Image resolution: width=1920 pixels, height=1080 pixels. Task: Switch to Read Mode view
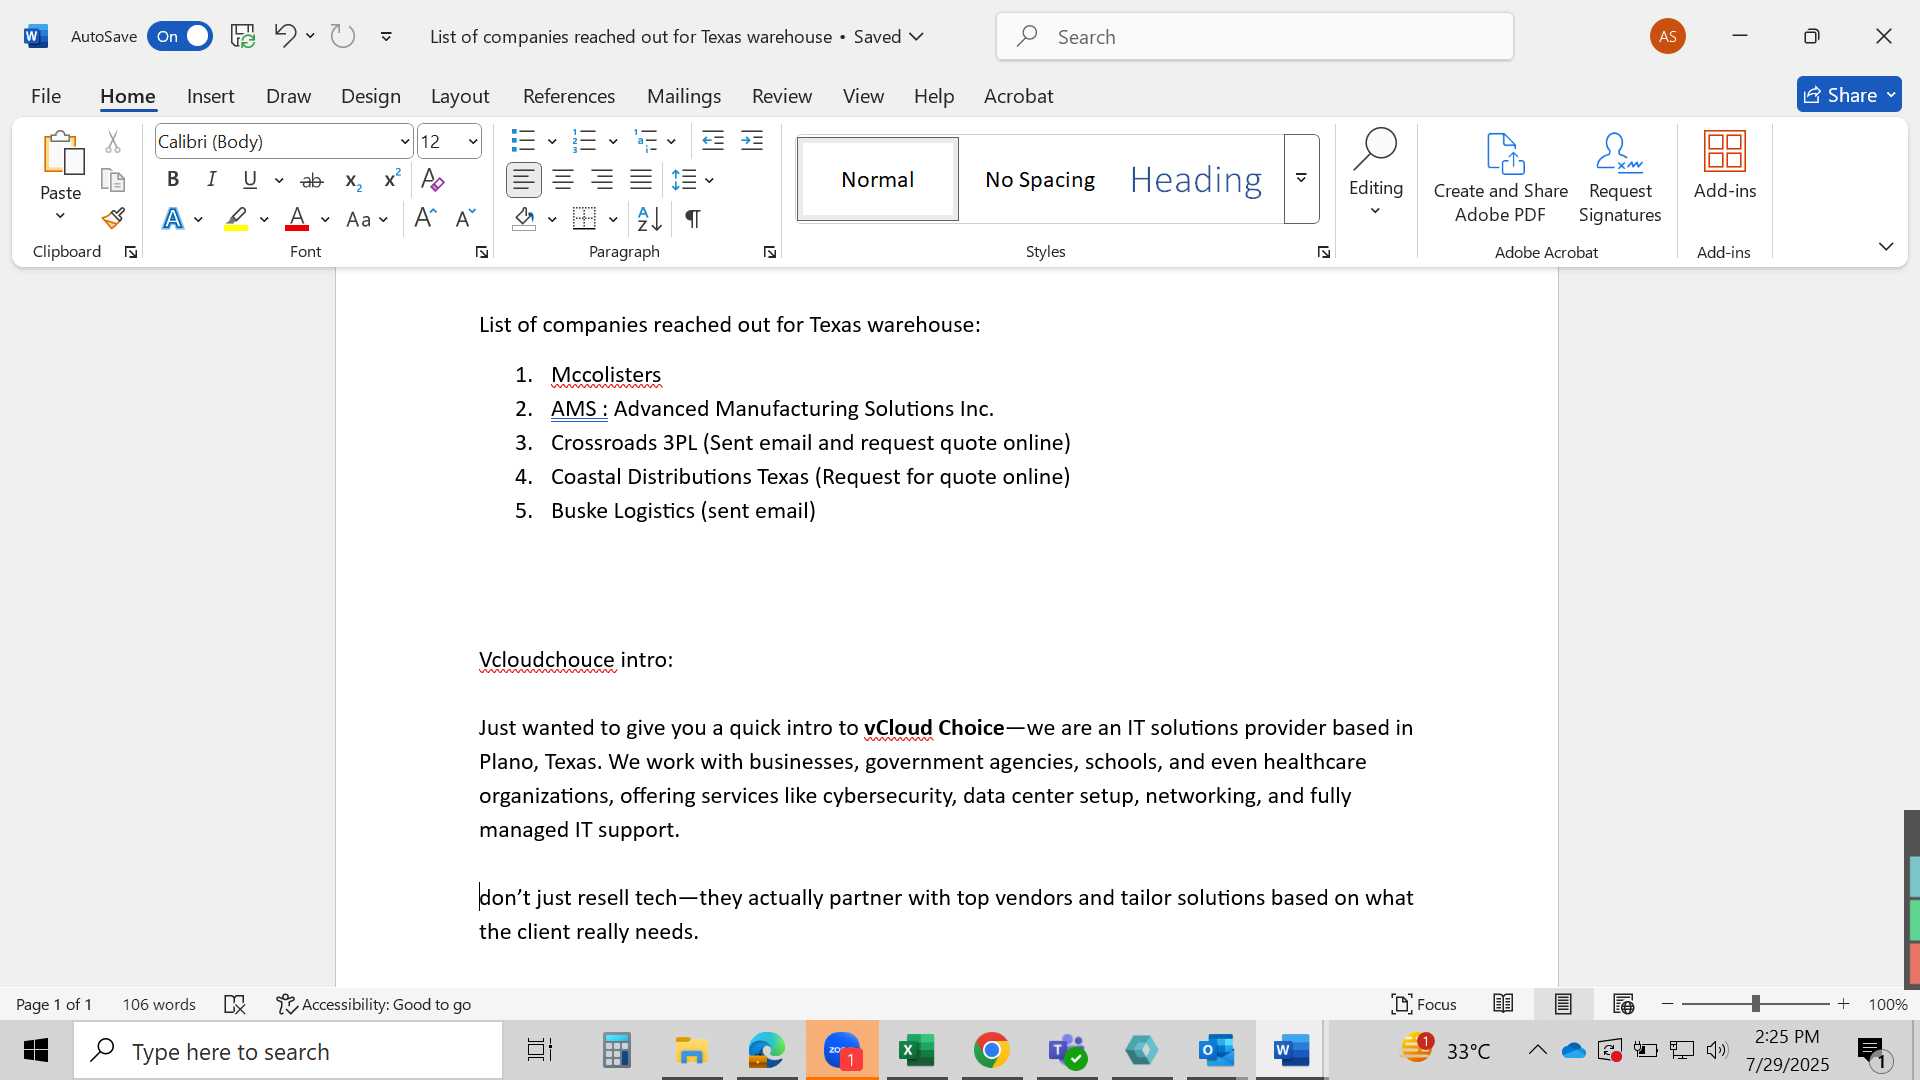click(1503, 1004)
